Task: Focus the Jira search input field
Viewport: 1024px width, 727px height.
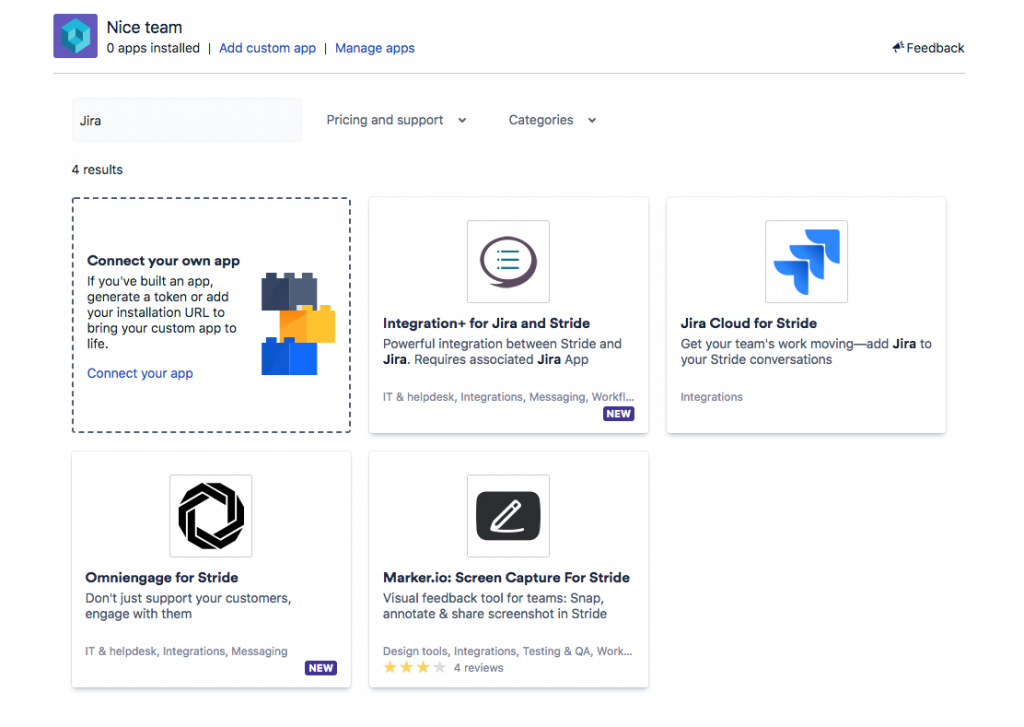Action: [x=187, y=120]
